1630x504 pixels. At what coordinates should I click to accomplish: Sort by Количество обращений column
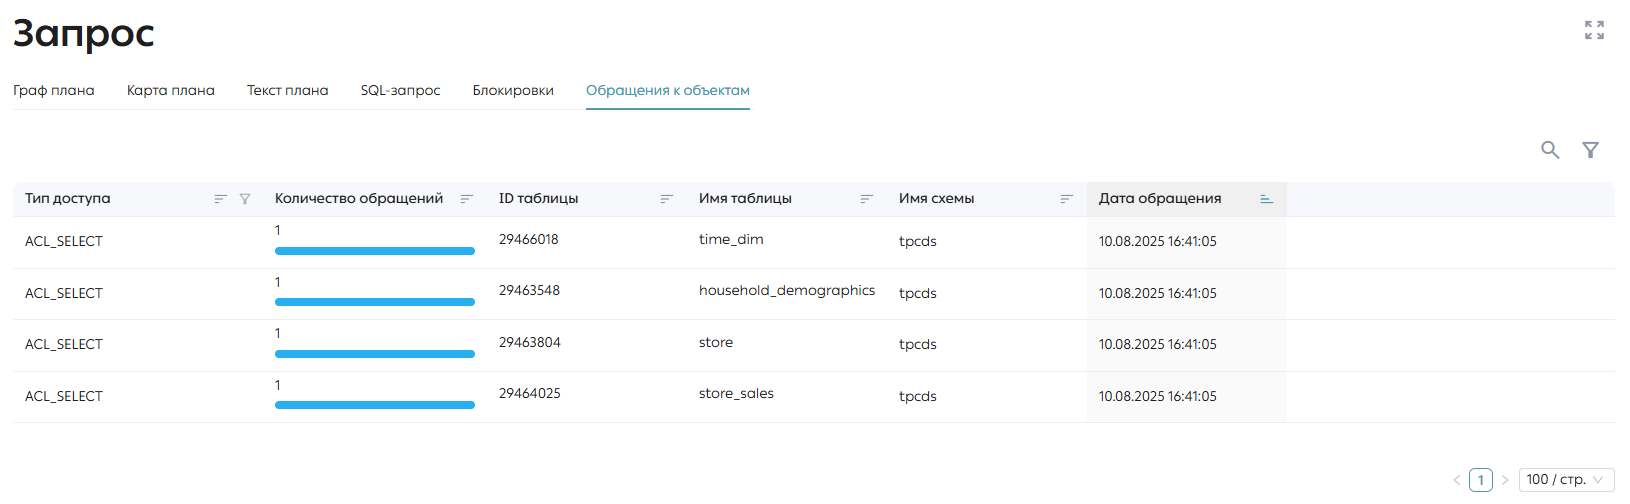[x=466, y=199]
